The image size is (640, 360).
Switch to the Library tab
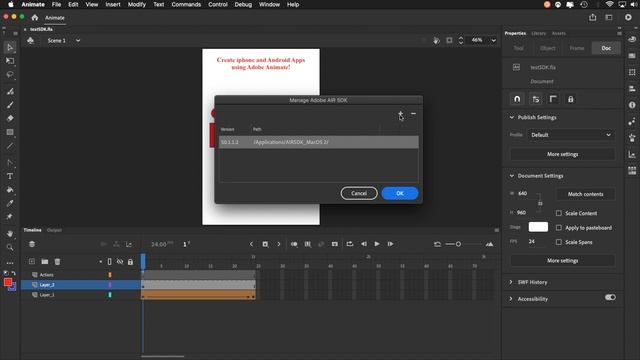[538, 33]
